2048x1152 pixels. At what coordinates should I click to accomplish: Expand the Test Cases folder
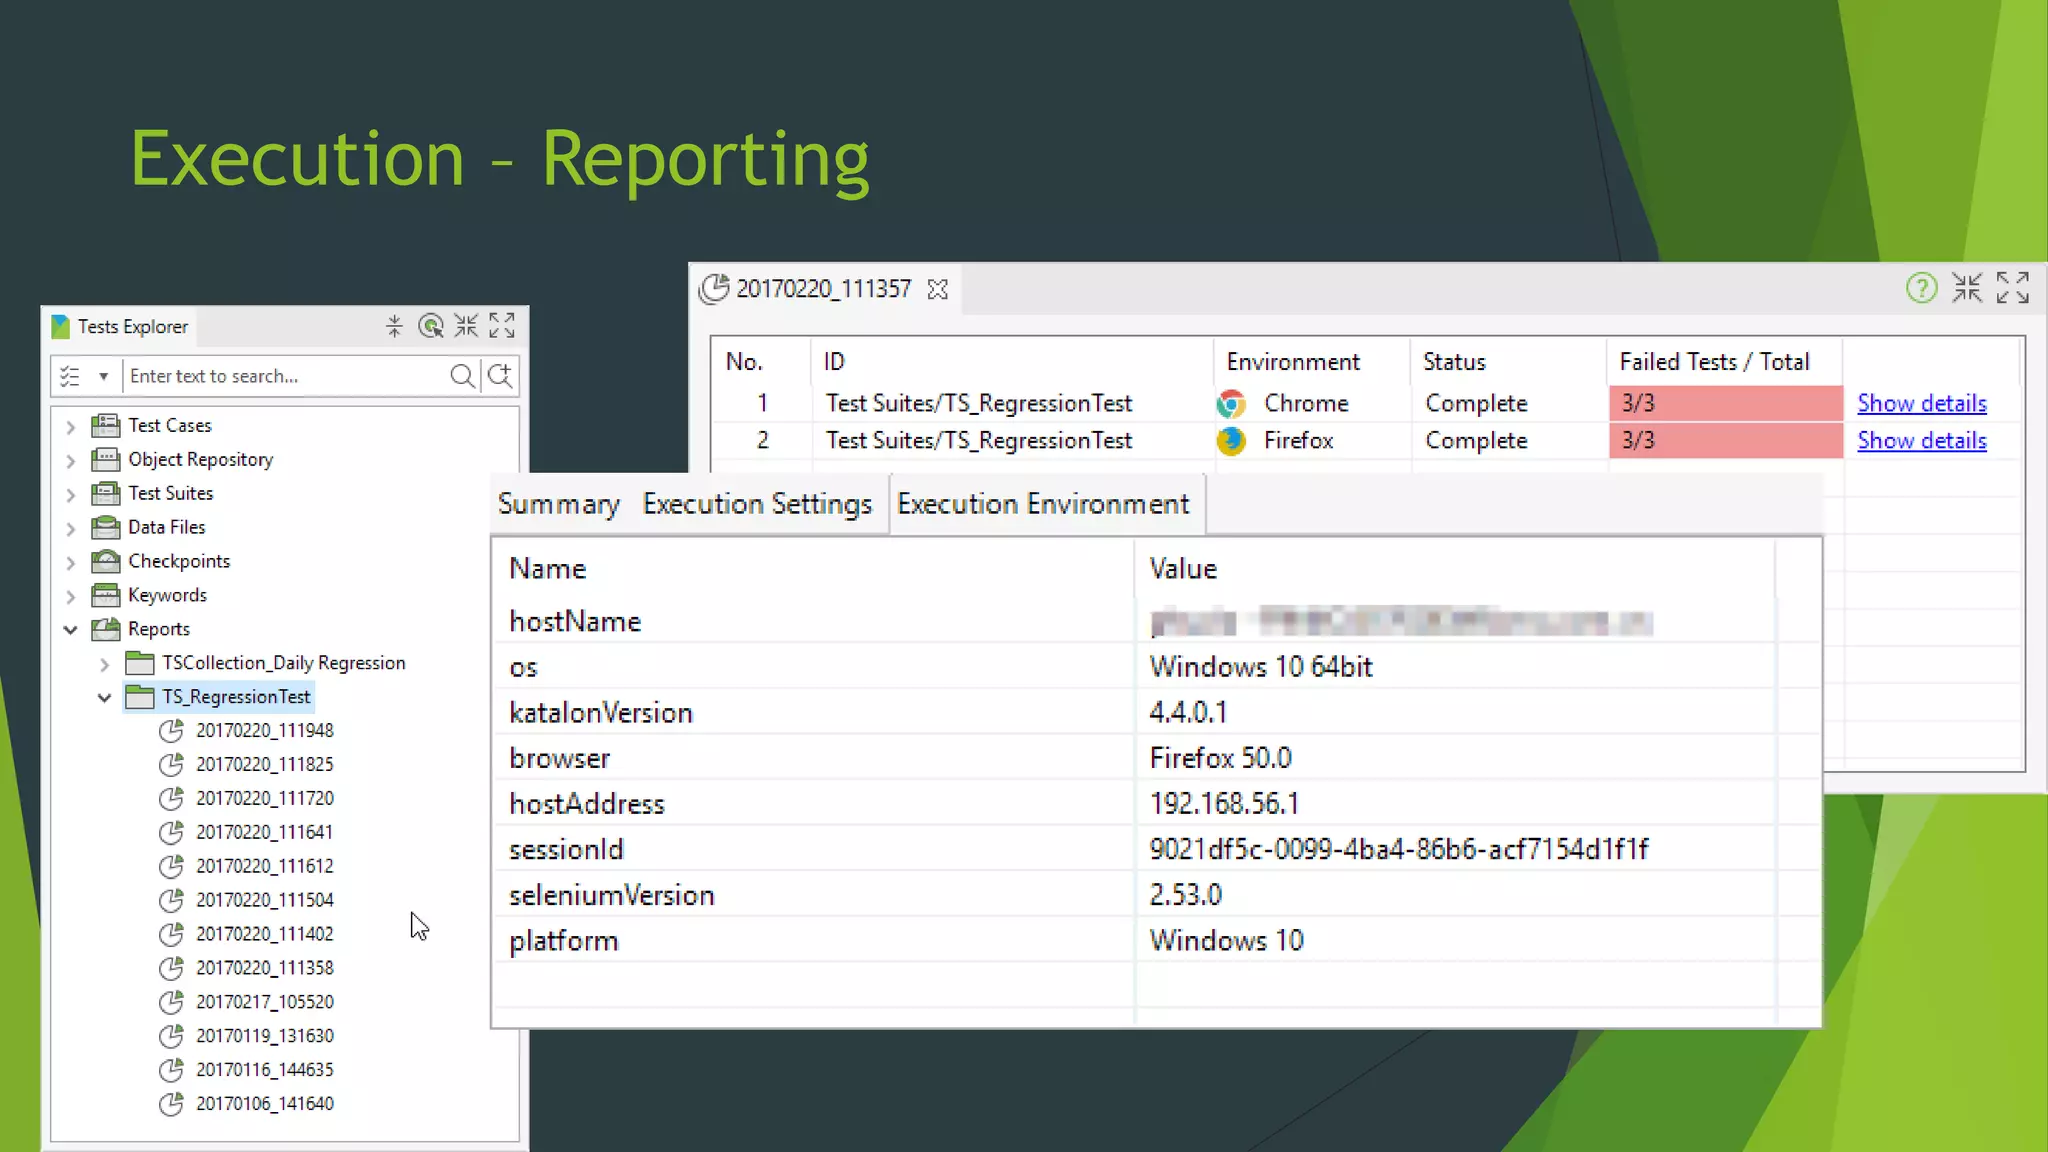[x=71, y=426]
